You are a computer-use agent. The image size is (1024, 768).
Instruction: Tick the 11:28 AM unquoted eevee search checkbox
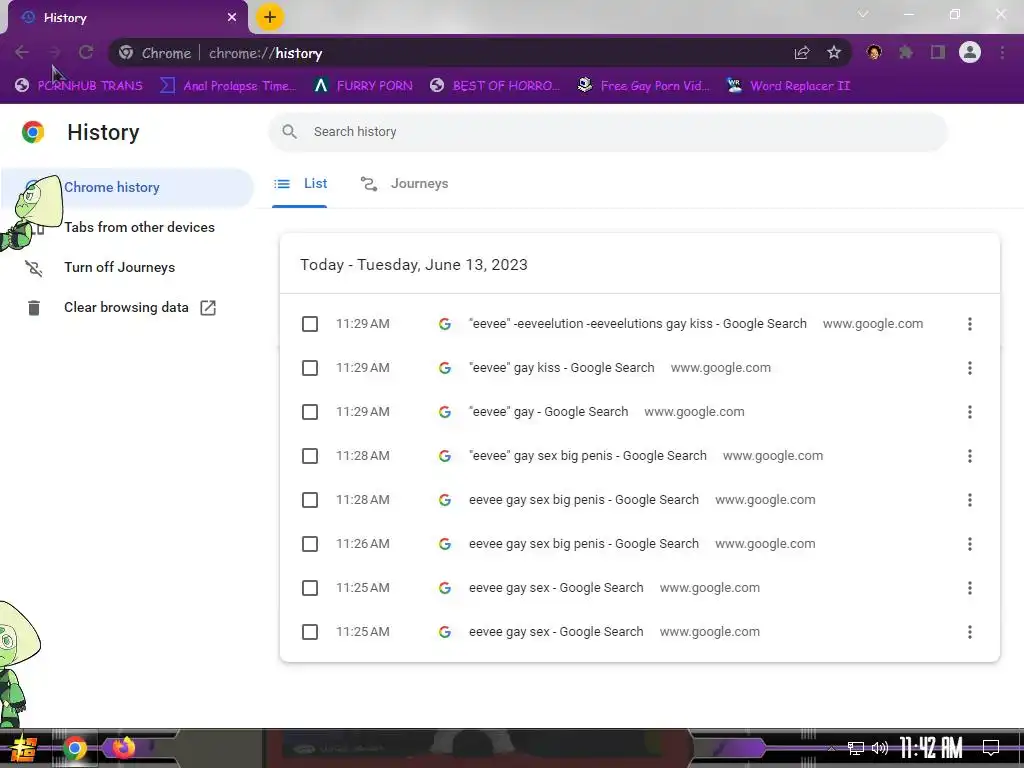pyautogui.click(x=310, y=500)
